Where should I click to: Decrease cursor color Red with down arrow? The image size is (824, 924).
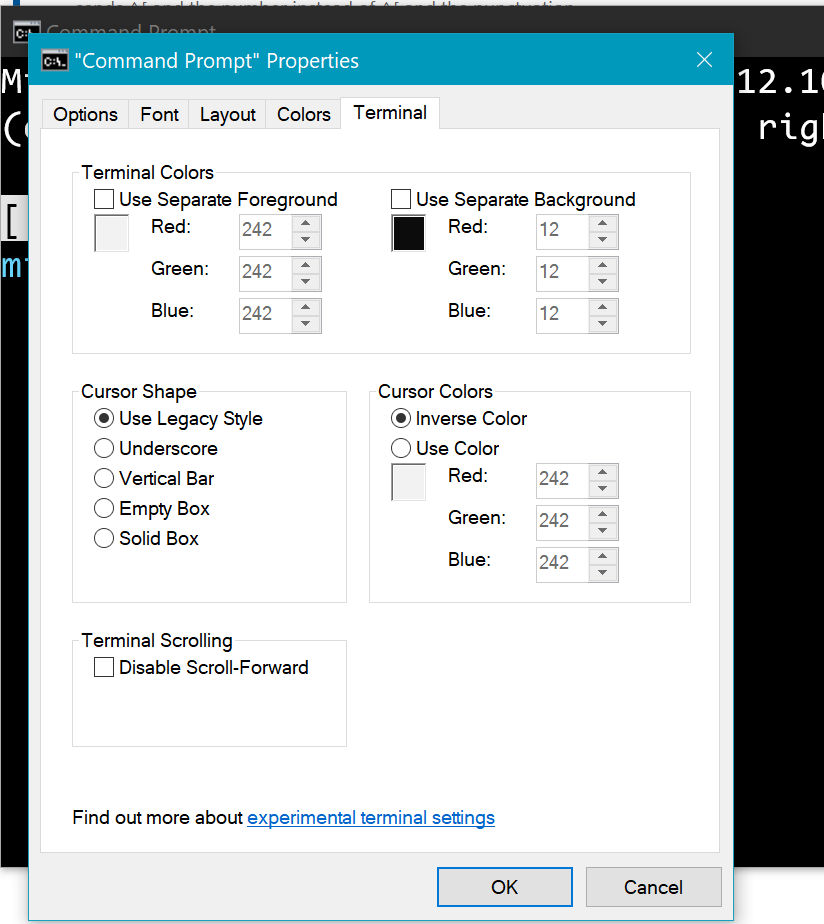click(x=602, y=488)
